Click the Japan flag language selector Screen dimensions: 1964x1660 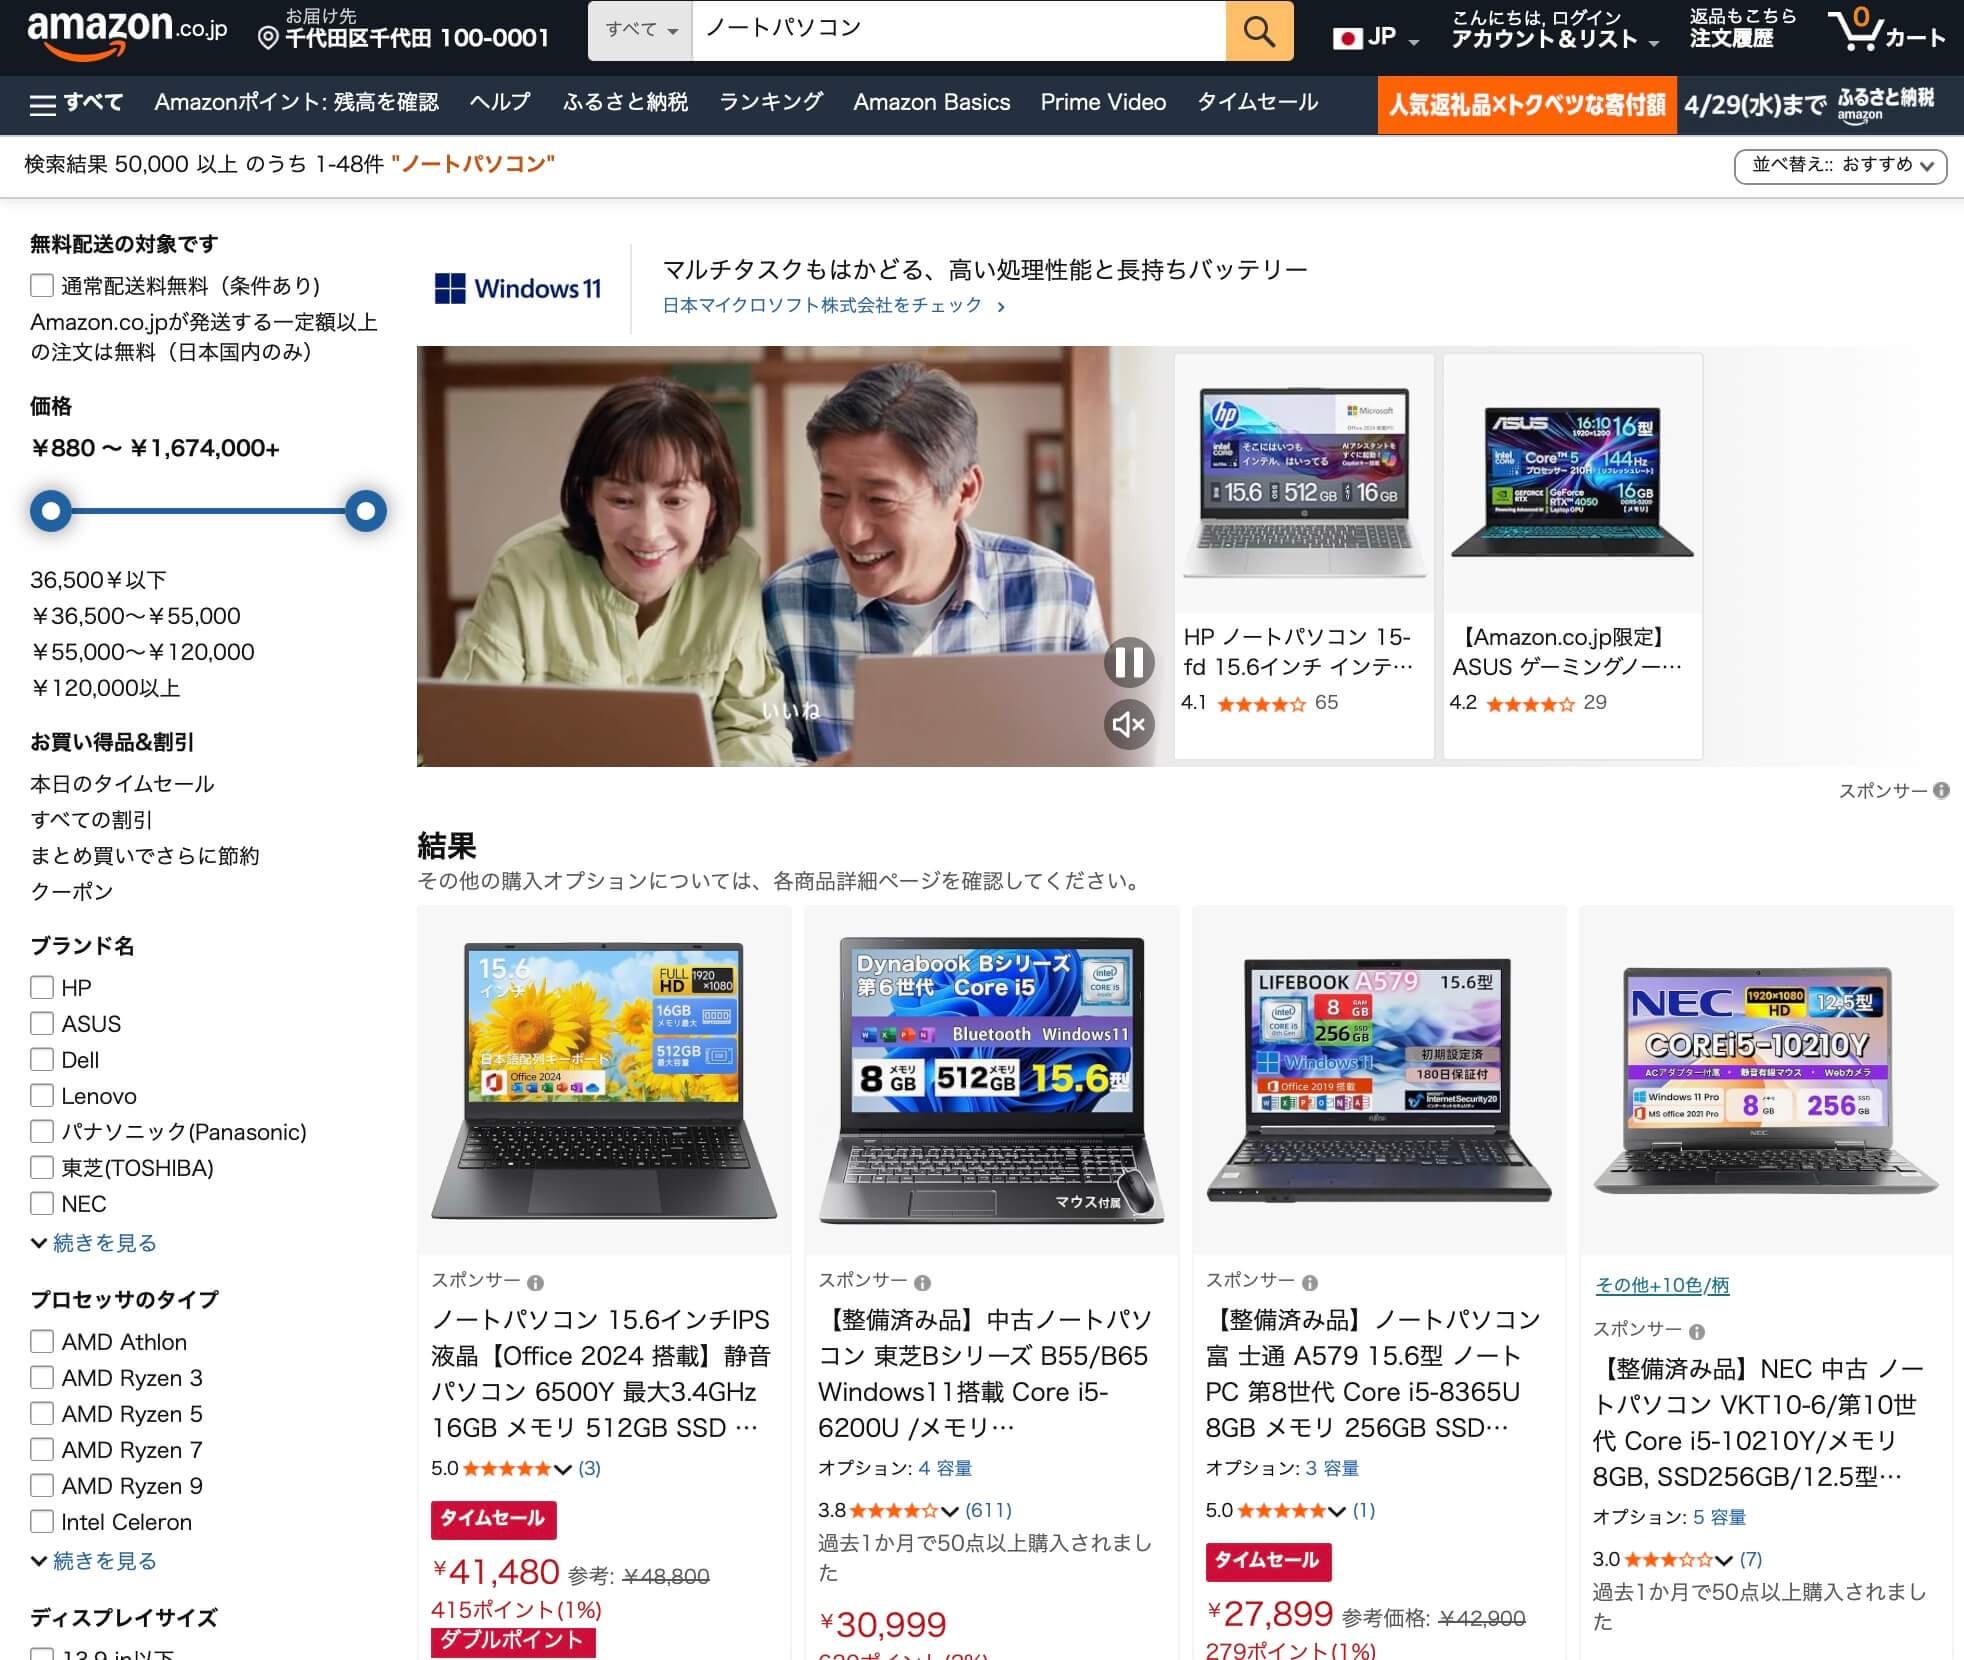click(x=1376, y=38)
